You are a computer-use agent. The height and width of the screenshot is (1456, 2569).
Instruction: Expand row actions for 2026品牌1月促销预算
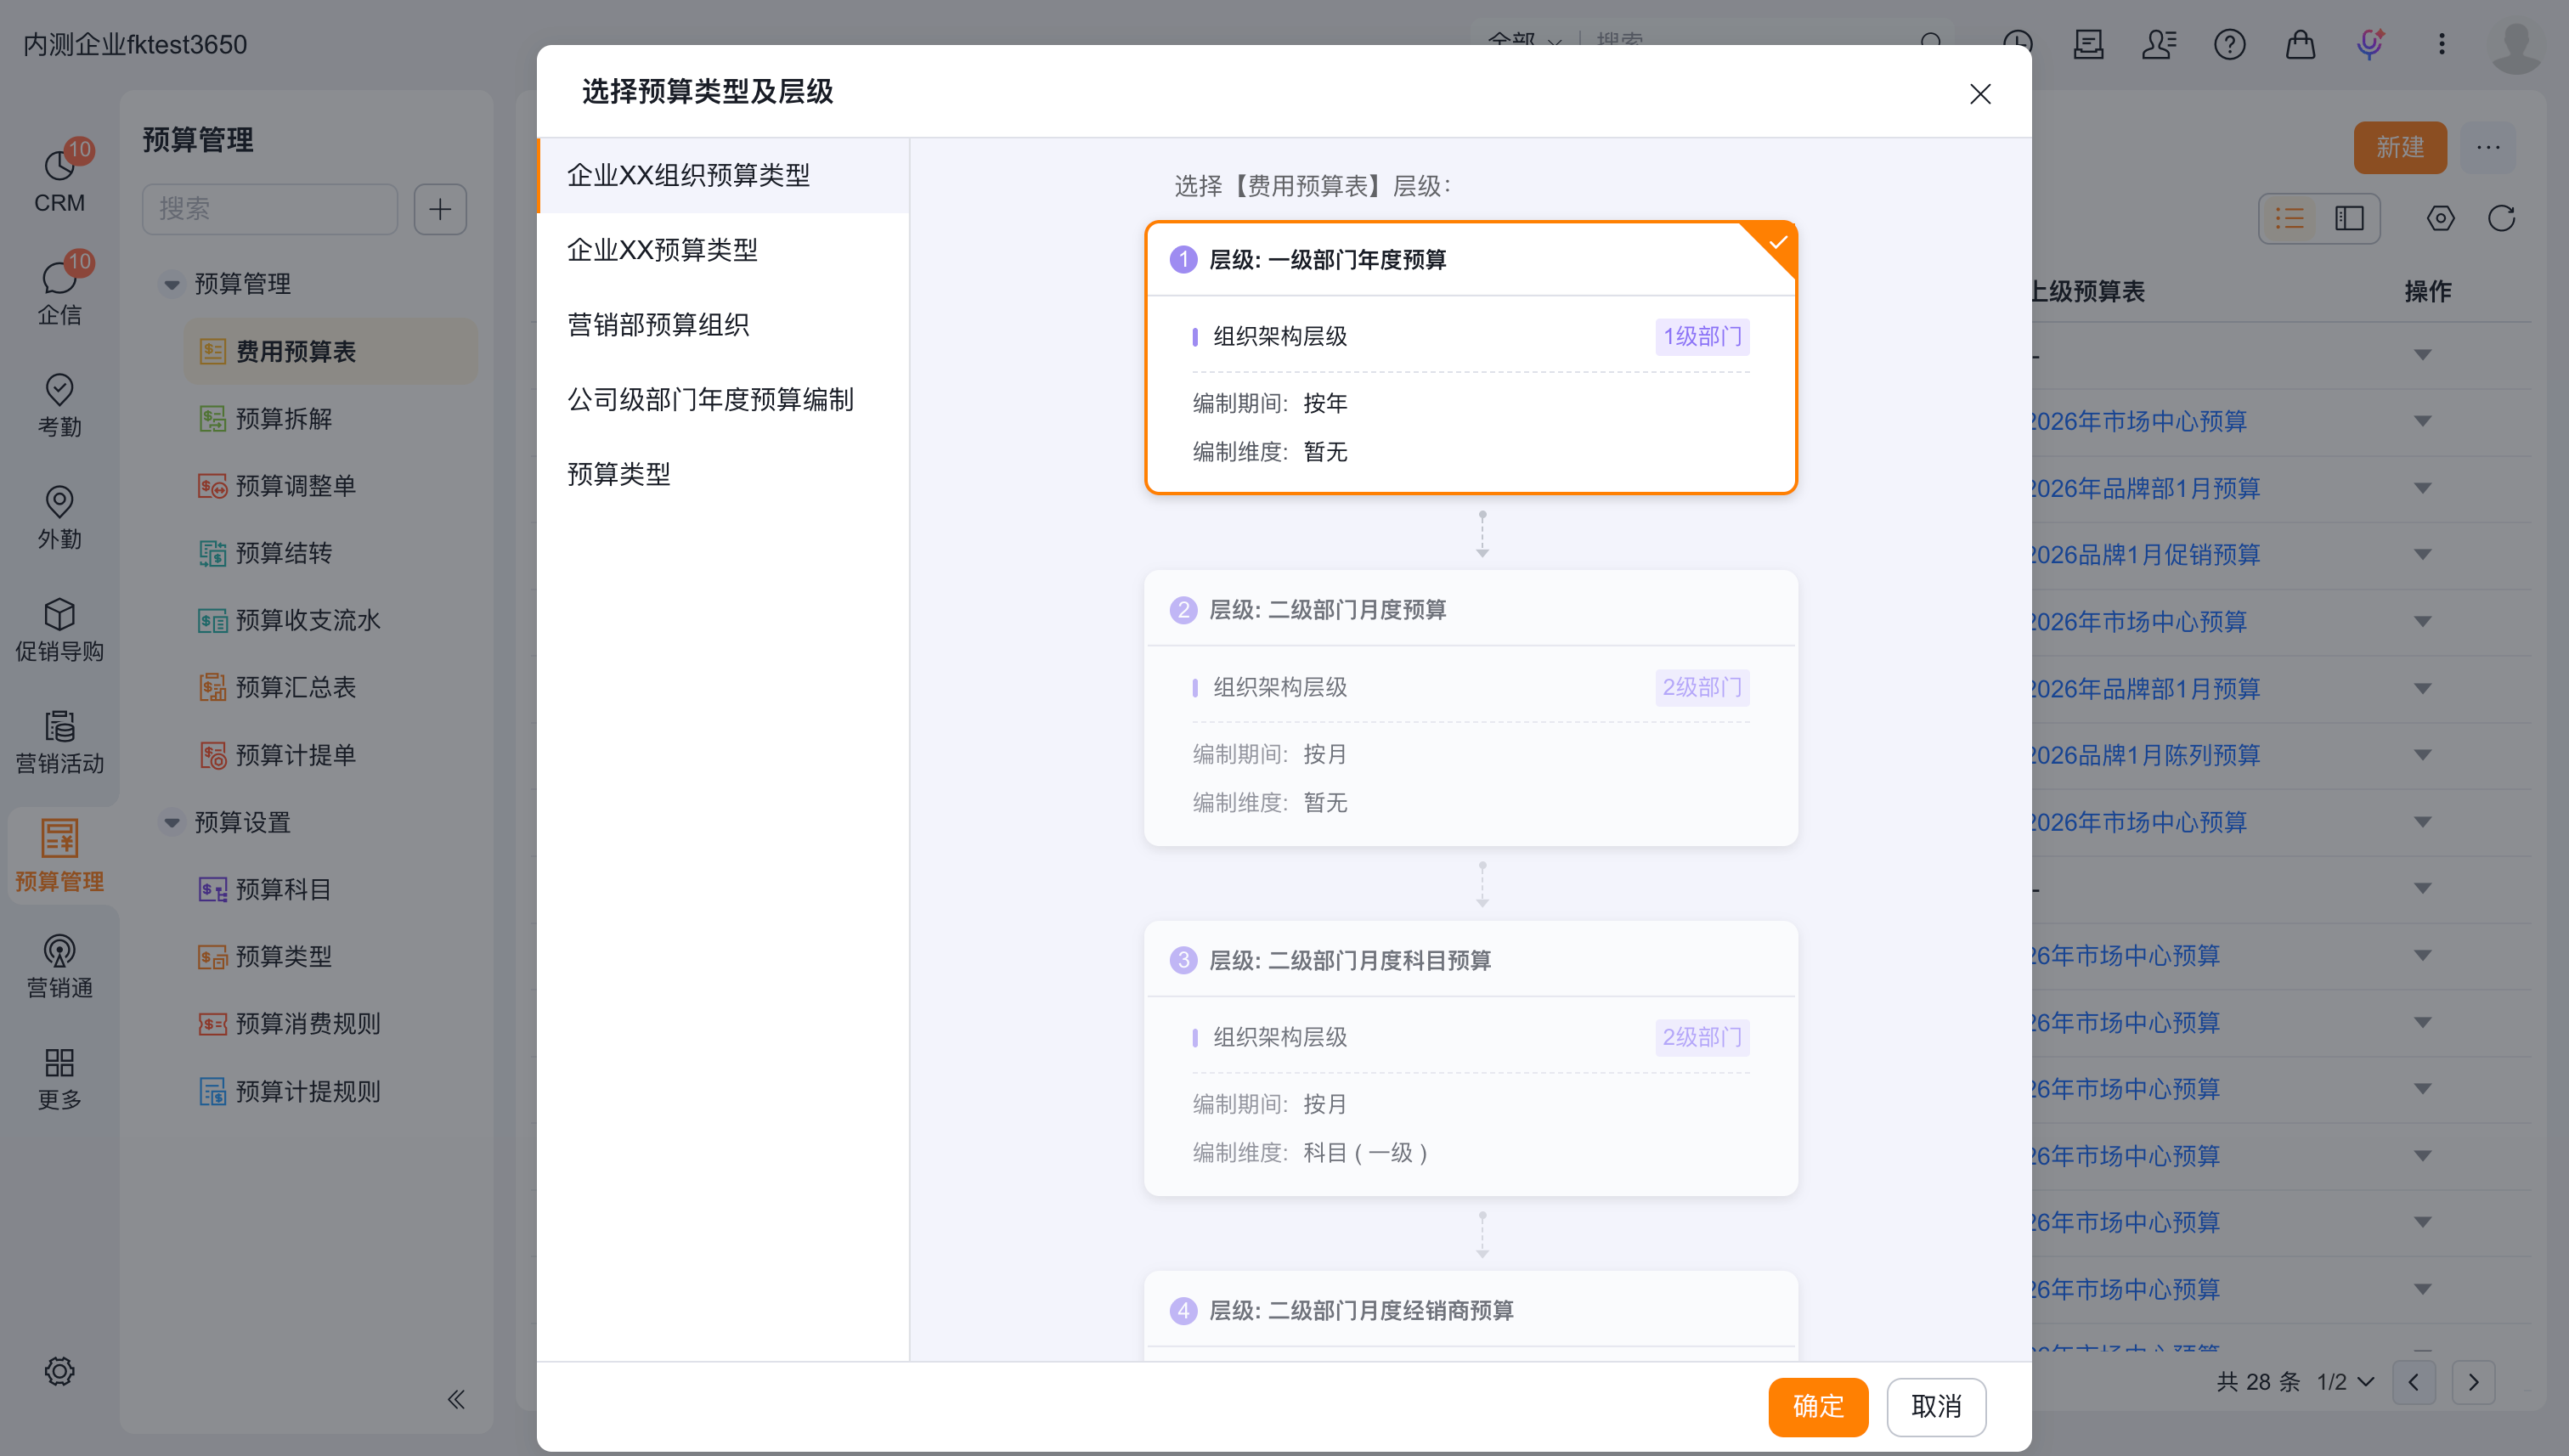pyautogui.click(x=2422, y=554)
